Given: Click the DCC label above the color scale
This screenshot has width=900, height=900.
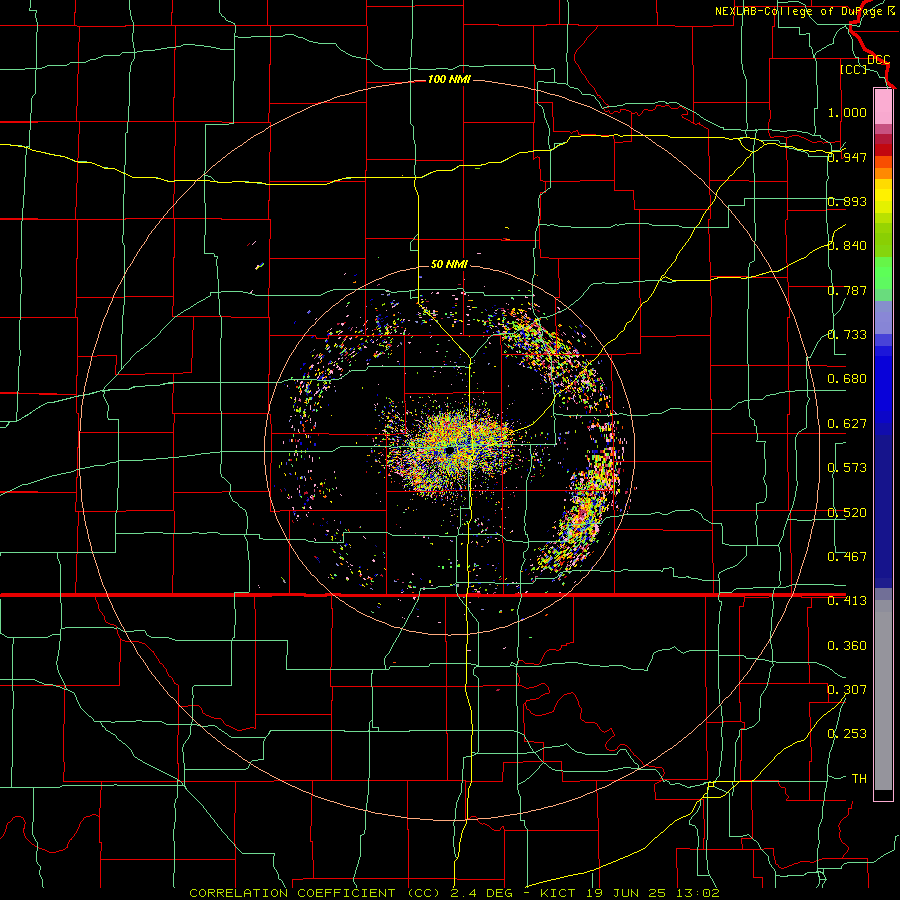Looking at the screenshot, I should tap(879, 60).
